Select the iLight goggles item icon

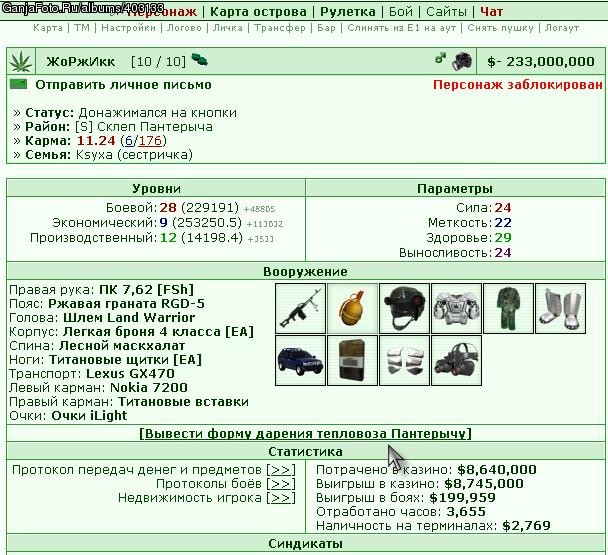[x=456, y=361]
